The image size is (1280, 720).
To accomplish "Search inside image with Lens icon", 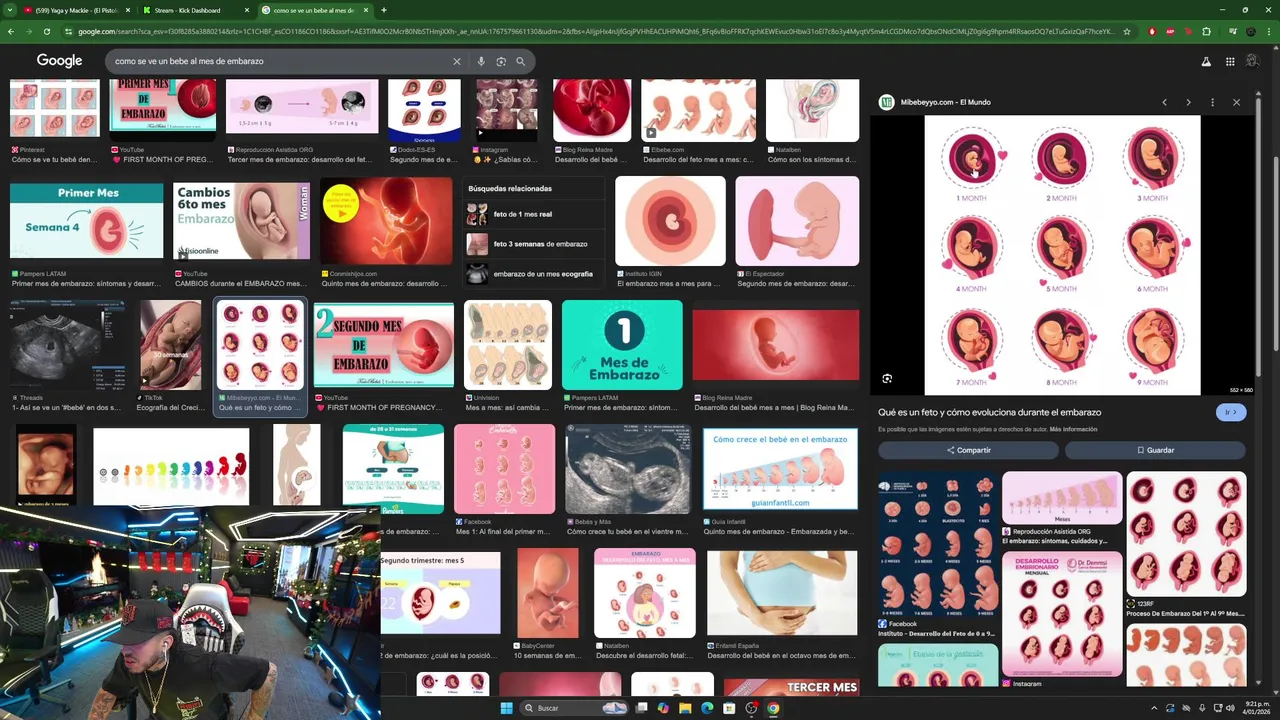I will (887, 379).
